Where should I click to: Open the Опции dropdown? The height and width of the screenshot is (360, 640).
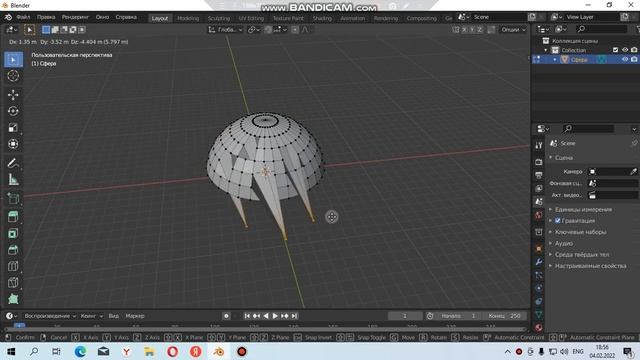coord(513,29)
